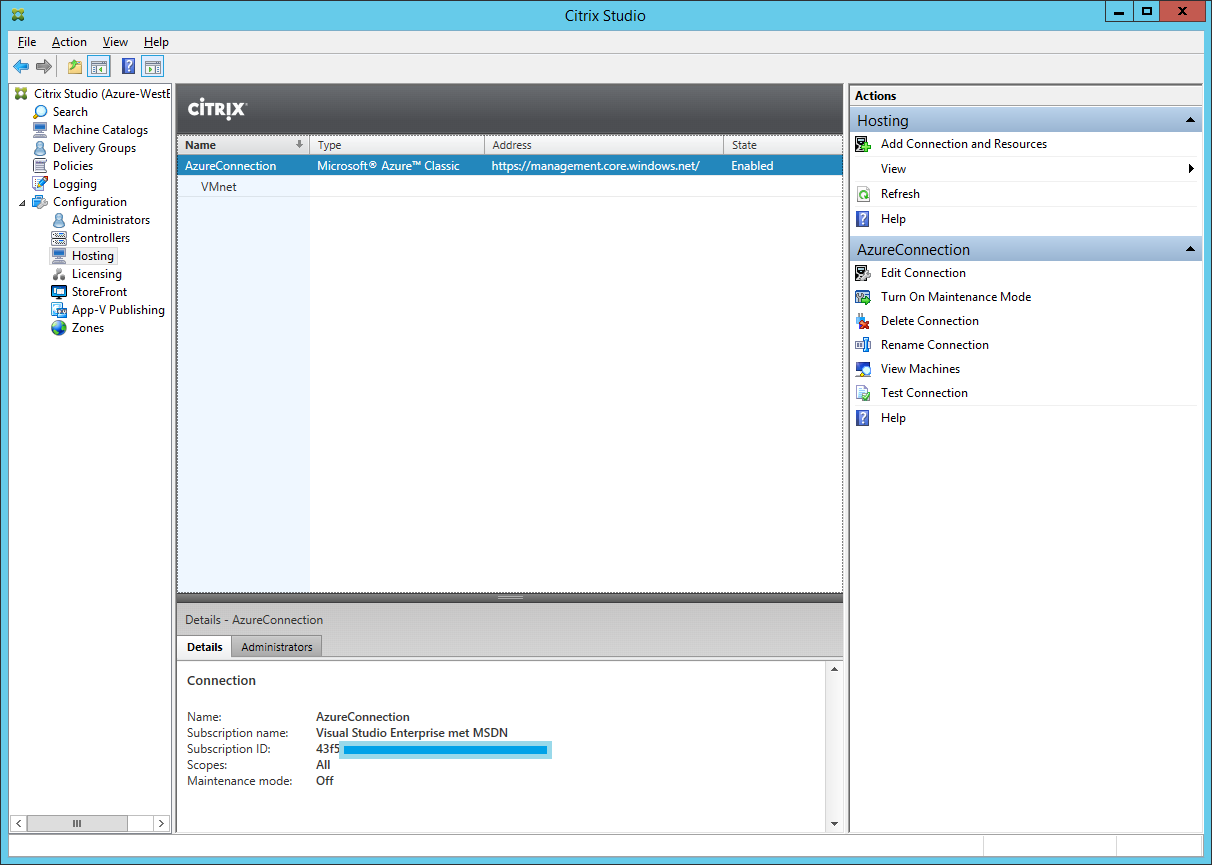Screen dimensions: 1212x865
Task: Expand the View submenu in the Actions pane
Action: pos(1191,169)
